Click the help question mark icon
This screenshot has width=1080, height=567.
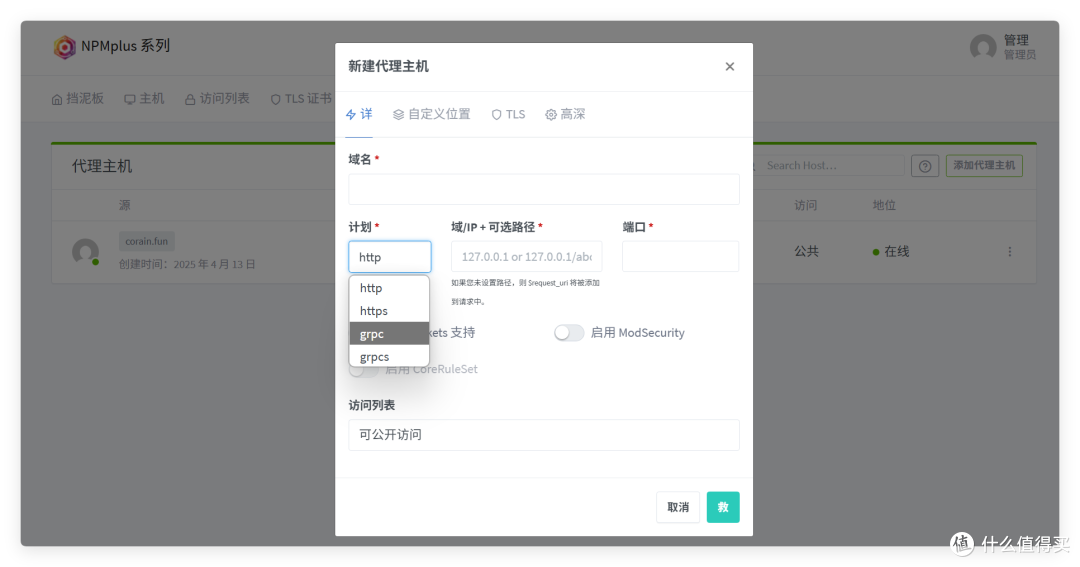point(925,166)
